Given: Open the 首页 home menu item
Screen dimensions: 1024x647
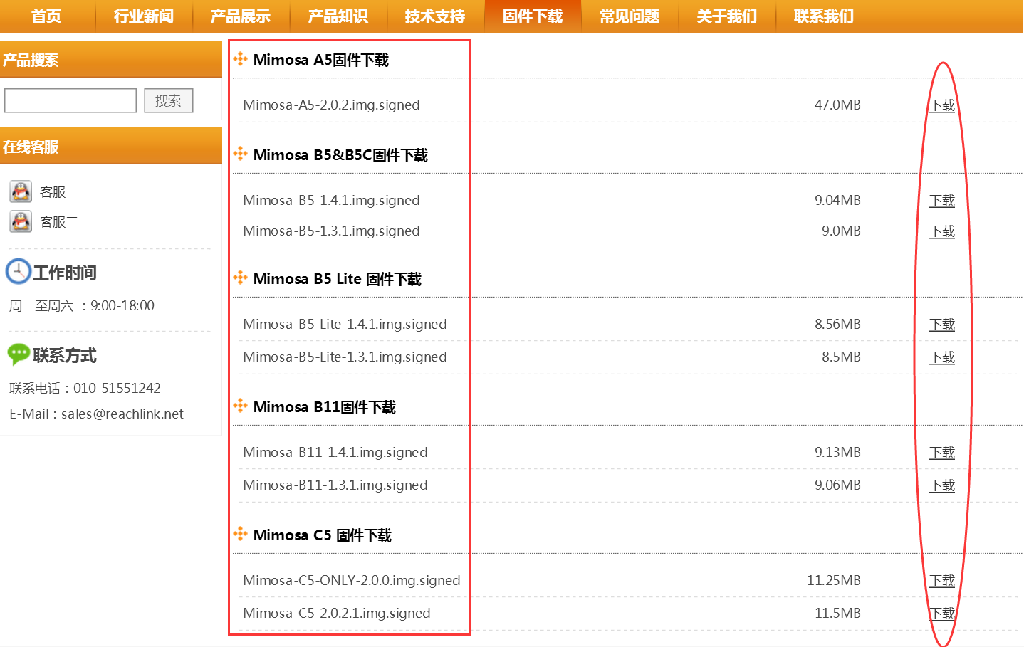Looking at the screenshot, I should click(x=46, y=16).
